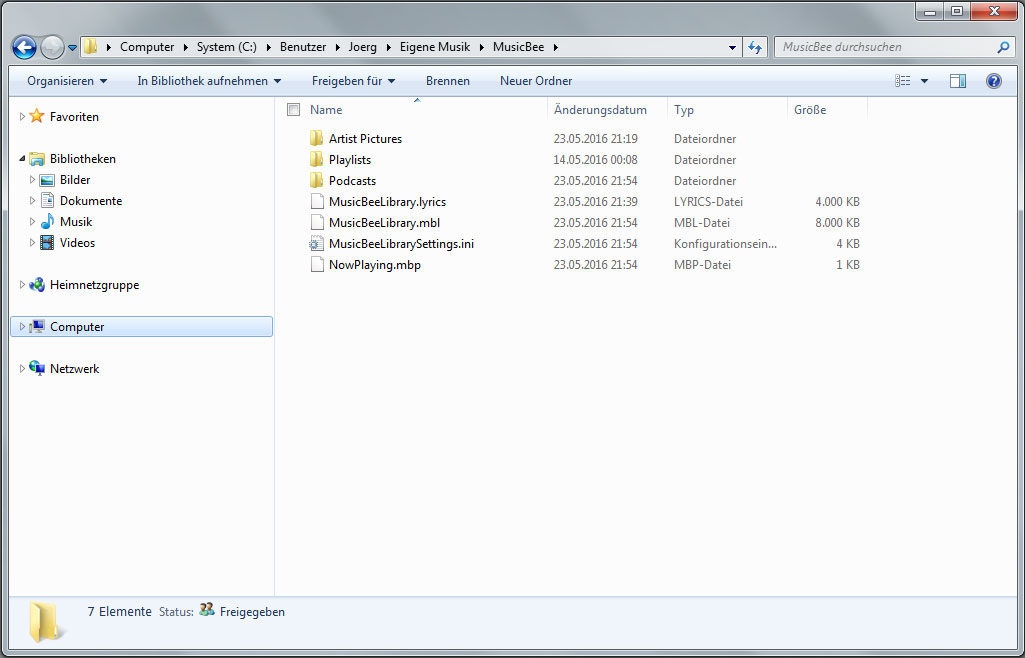Click the Heimnetzgruppe icon
The height and width of the screenshot is (658, 1025).
pyautogui.click(x=37, y=284)
